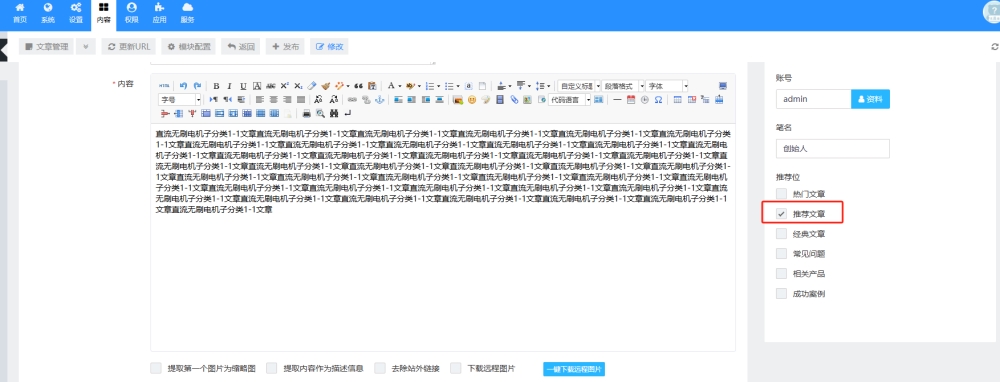Open 服务 in top navigation
Viewport: 1000px width, 382px height.
coord(188,13)
